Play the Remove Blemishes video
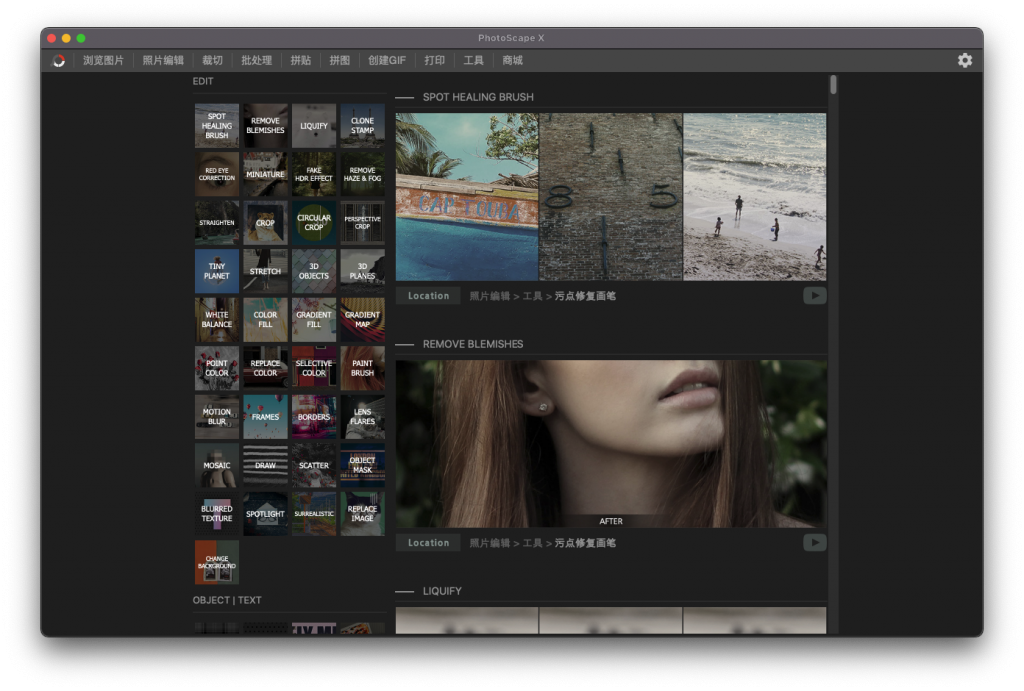This screenshot has height=691, width=1024. point(814,543)
